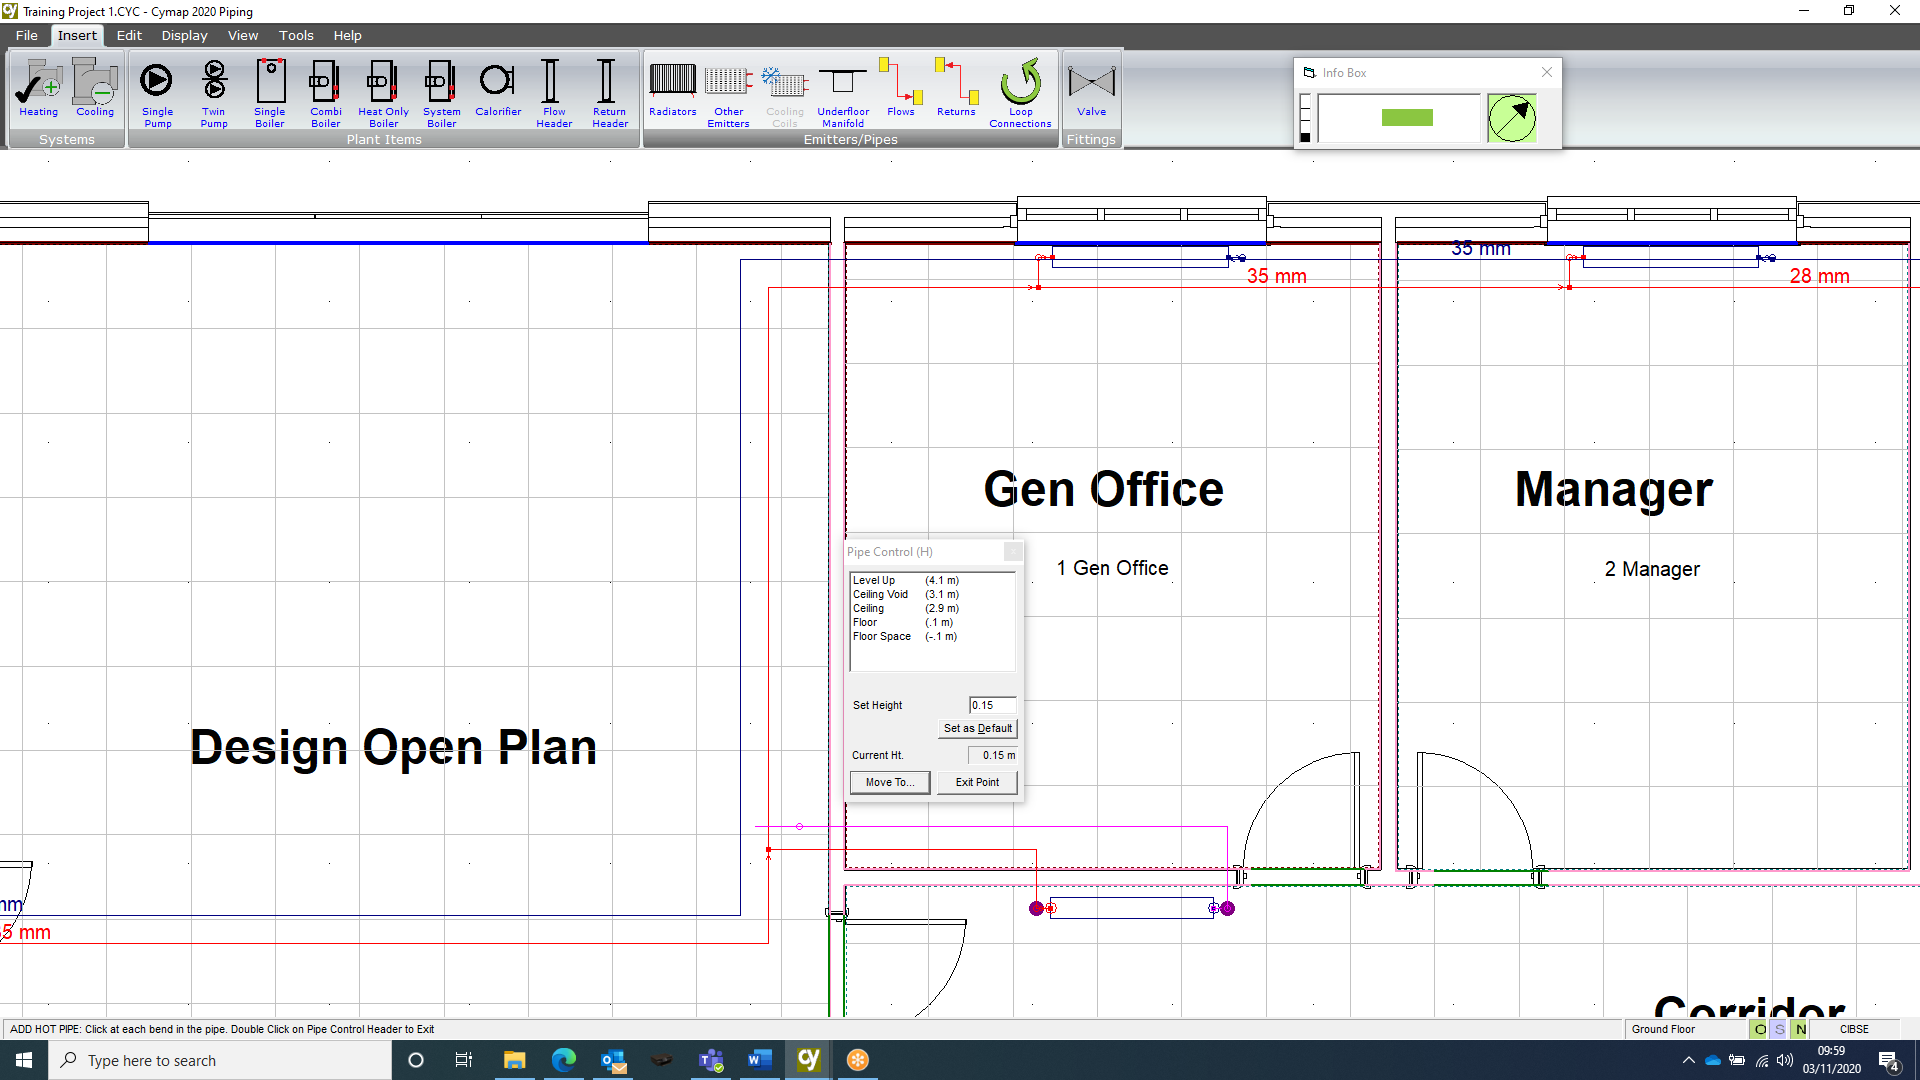Click the CIBSE status field
This screenshot has height=1080, width=1920.
[x=1854, y=1029]
